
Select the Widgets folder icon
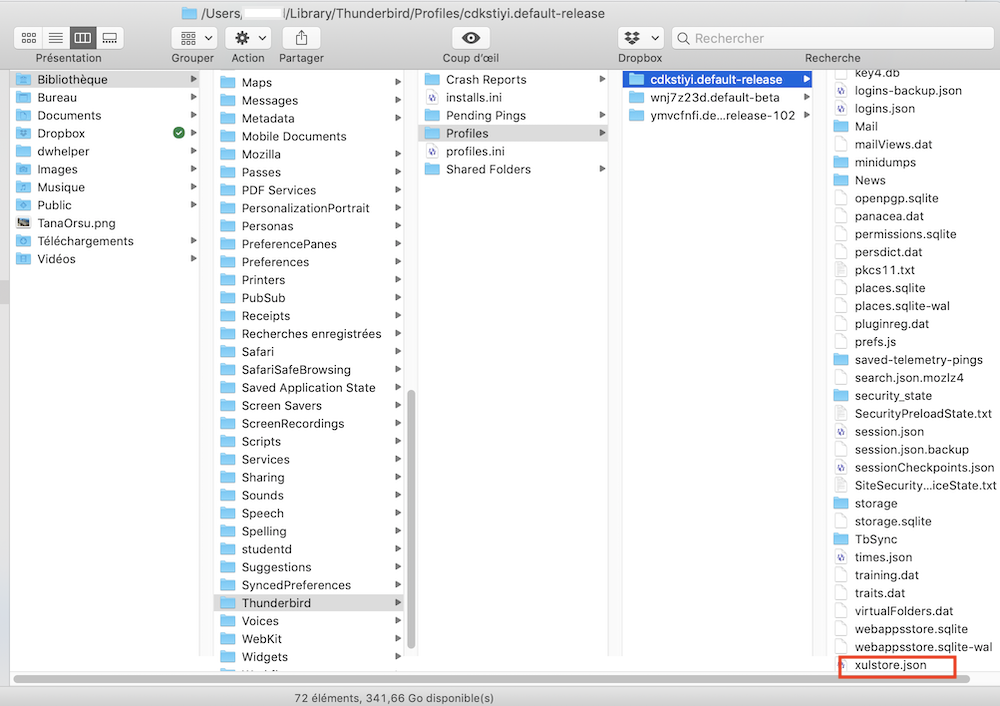coord(228,656)
